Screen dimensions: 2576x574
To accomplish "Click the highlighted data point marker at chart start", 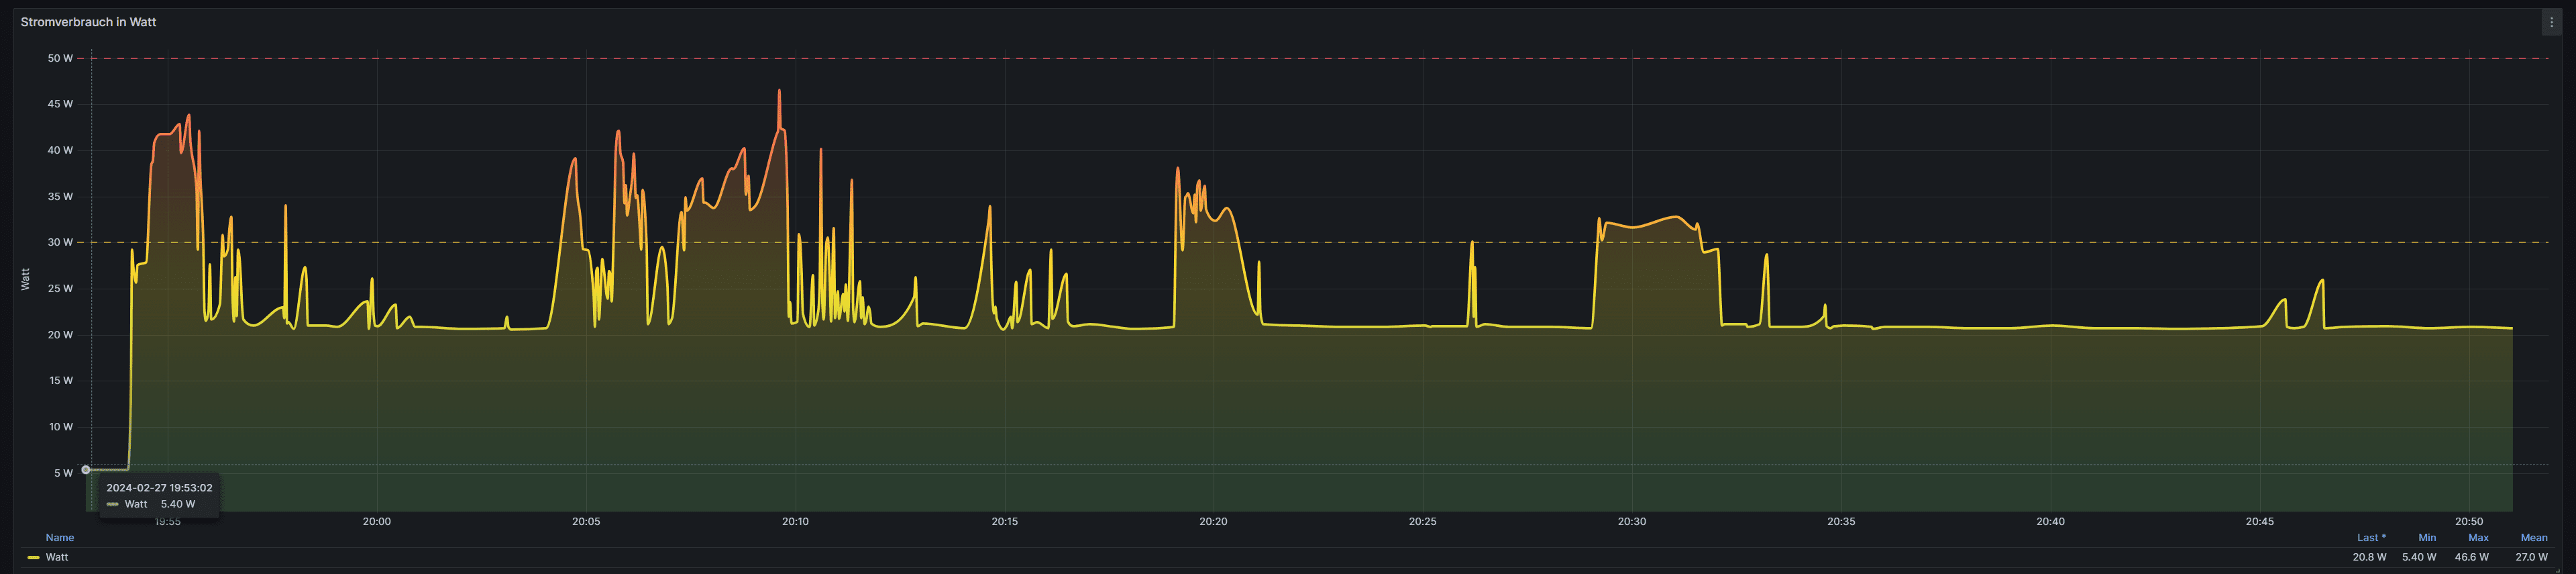I will (86, 470).
